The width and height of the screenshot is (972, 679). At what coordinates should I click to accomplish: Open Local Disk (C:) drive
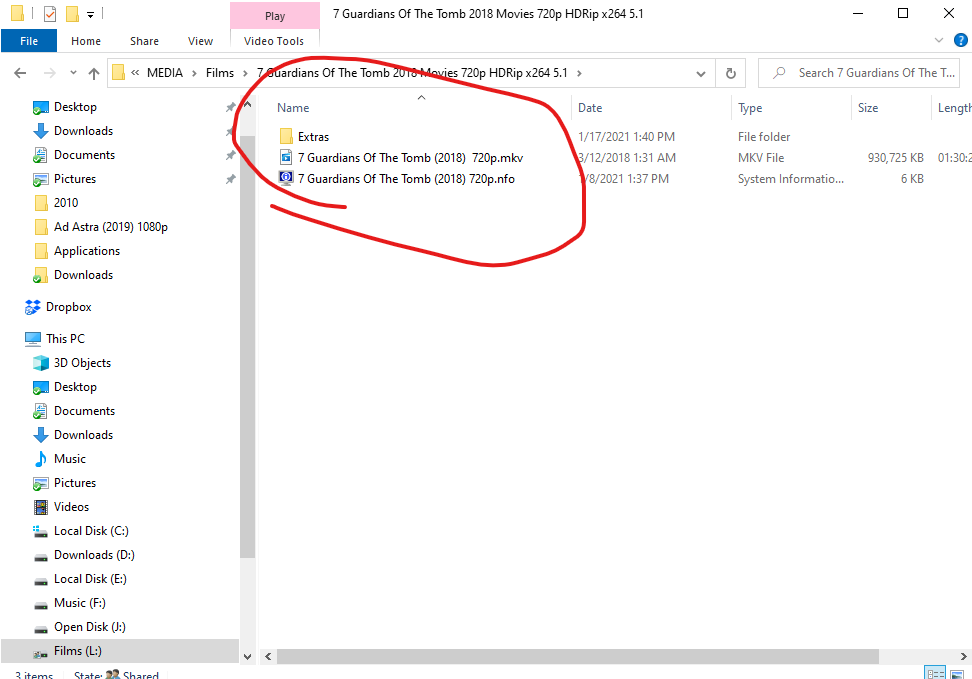pyautogui.click(x=91, y=531)
